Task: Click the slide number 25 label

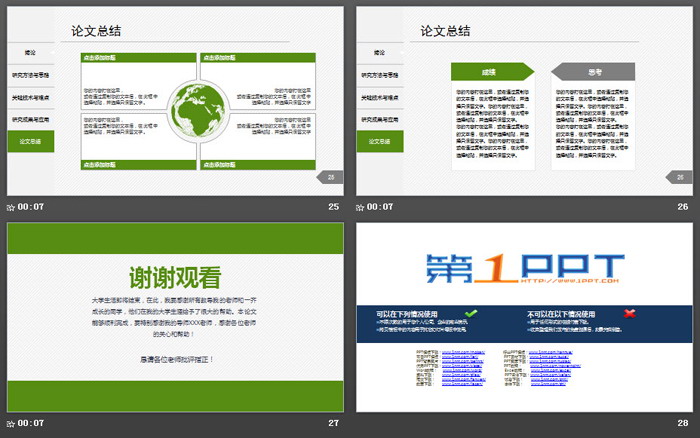Action: (333, 207)
